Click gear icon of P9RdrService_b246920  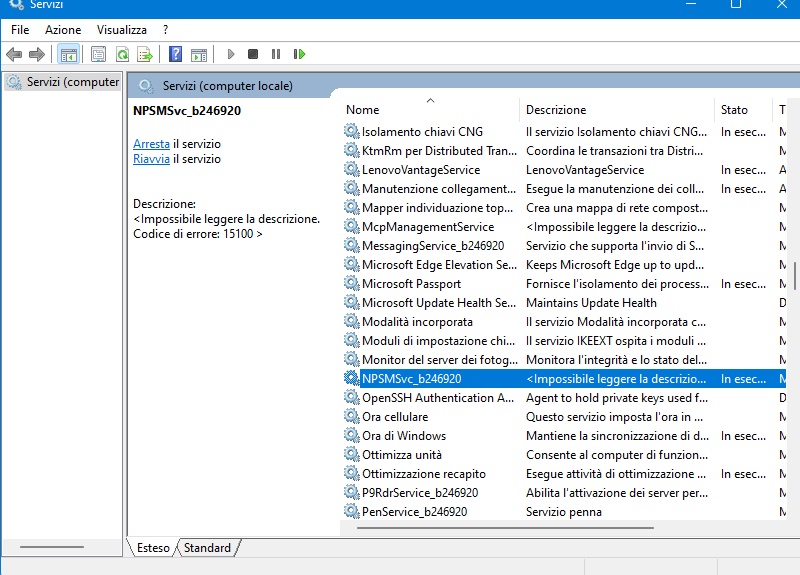(352, 492)
